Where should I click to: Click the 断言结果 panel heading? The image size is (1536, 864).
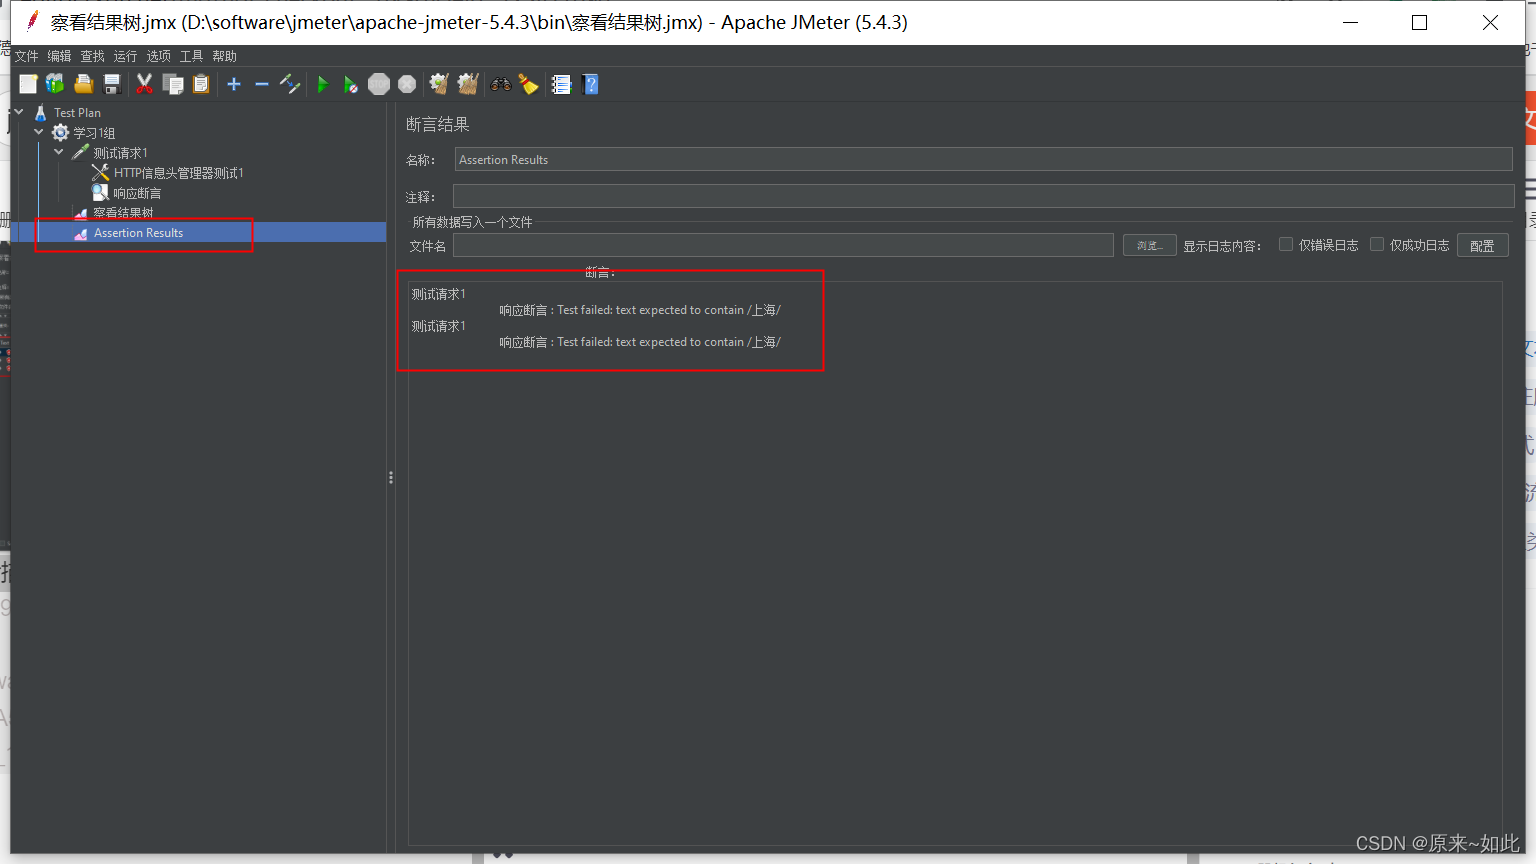tap(438, 124)
